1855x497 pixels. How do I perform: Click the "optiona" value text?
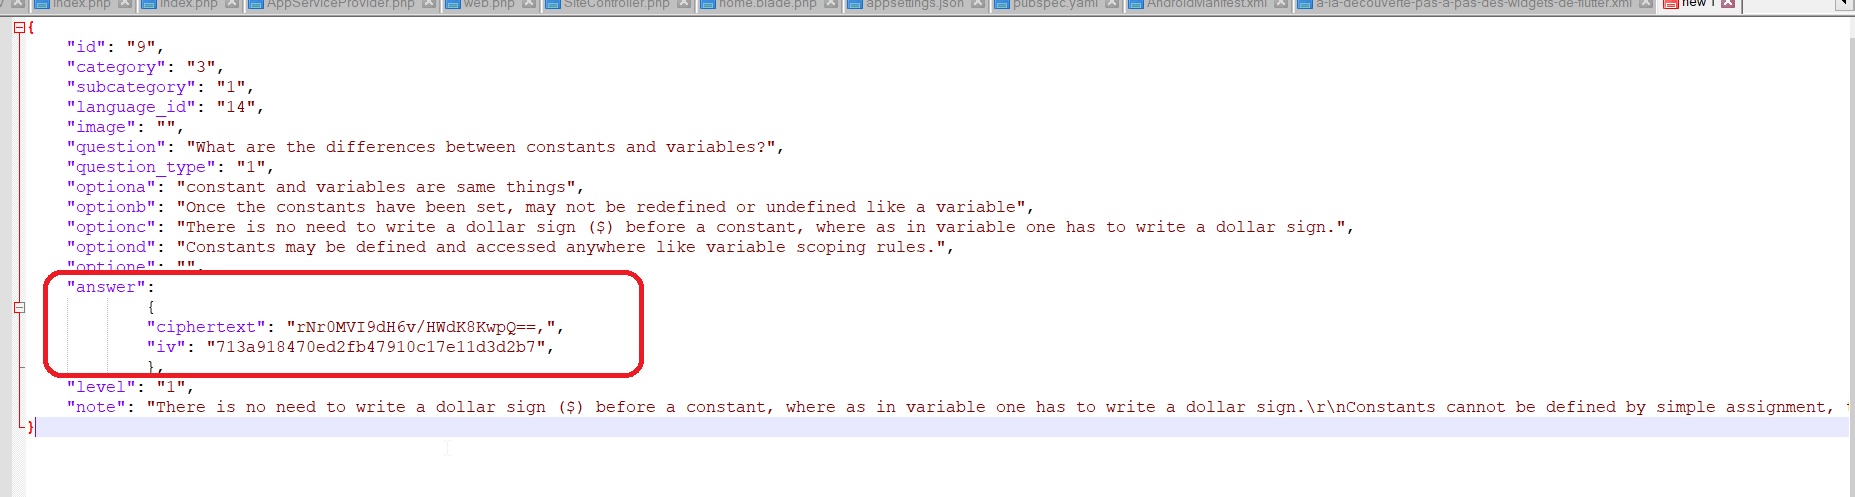(376, 187)
